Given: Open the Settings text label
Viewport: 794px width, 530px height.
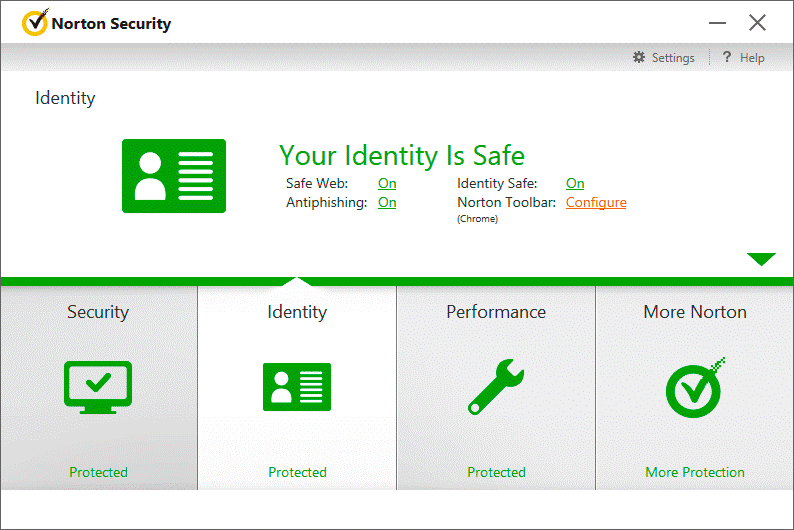Looking at the screenshot, I should pyautogui.click(x=673, y=58).
